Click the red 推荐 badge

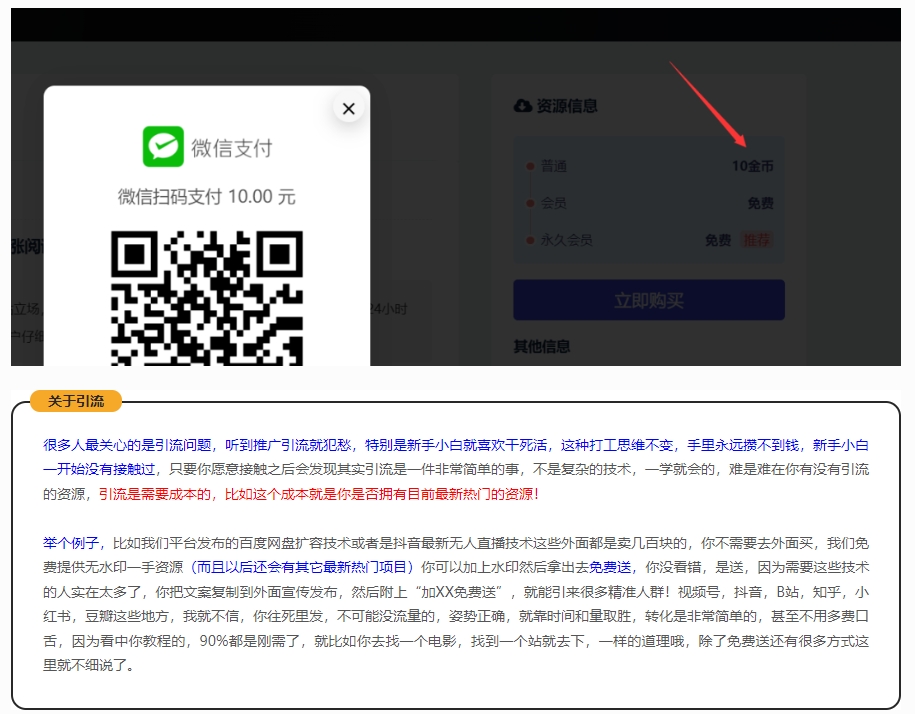pyautogui.click(x=757, y=240)
